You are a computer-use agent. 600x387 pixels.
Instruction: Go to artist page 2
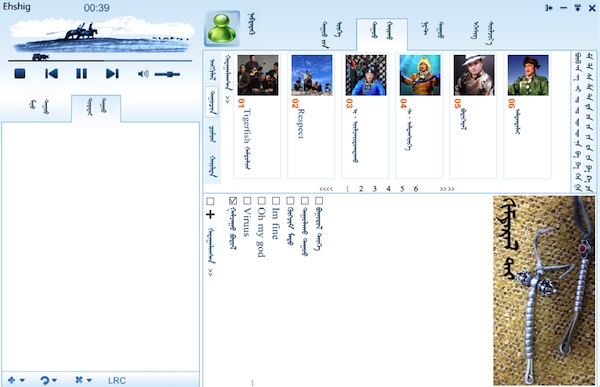click(361, 189)
